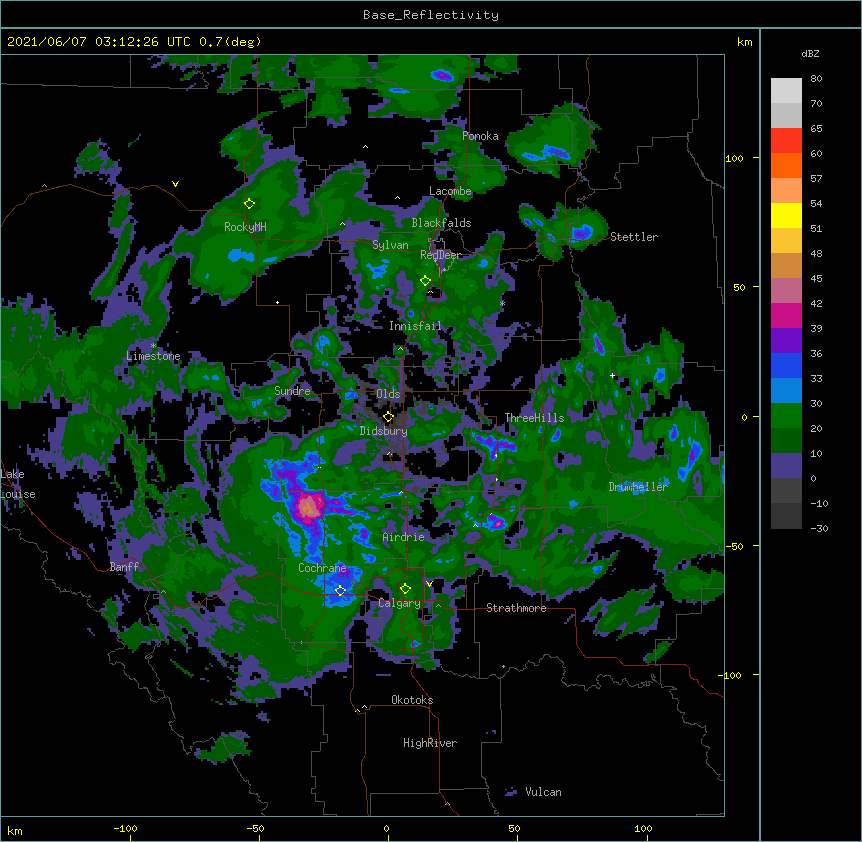The width and height of the screenshot is (862, 842).
Task: Click the Limestone label
Action: (x=153, y=356)
